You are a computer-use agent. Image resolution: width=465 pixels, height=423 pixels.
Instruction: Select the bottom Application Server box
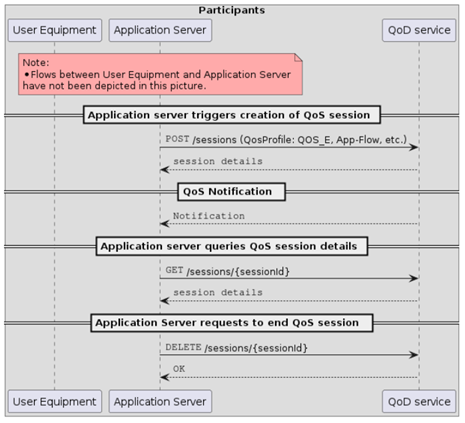click(x=160, y=402)
